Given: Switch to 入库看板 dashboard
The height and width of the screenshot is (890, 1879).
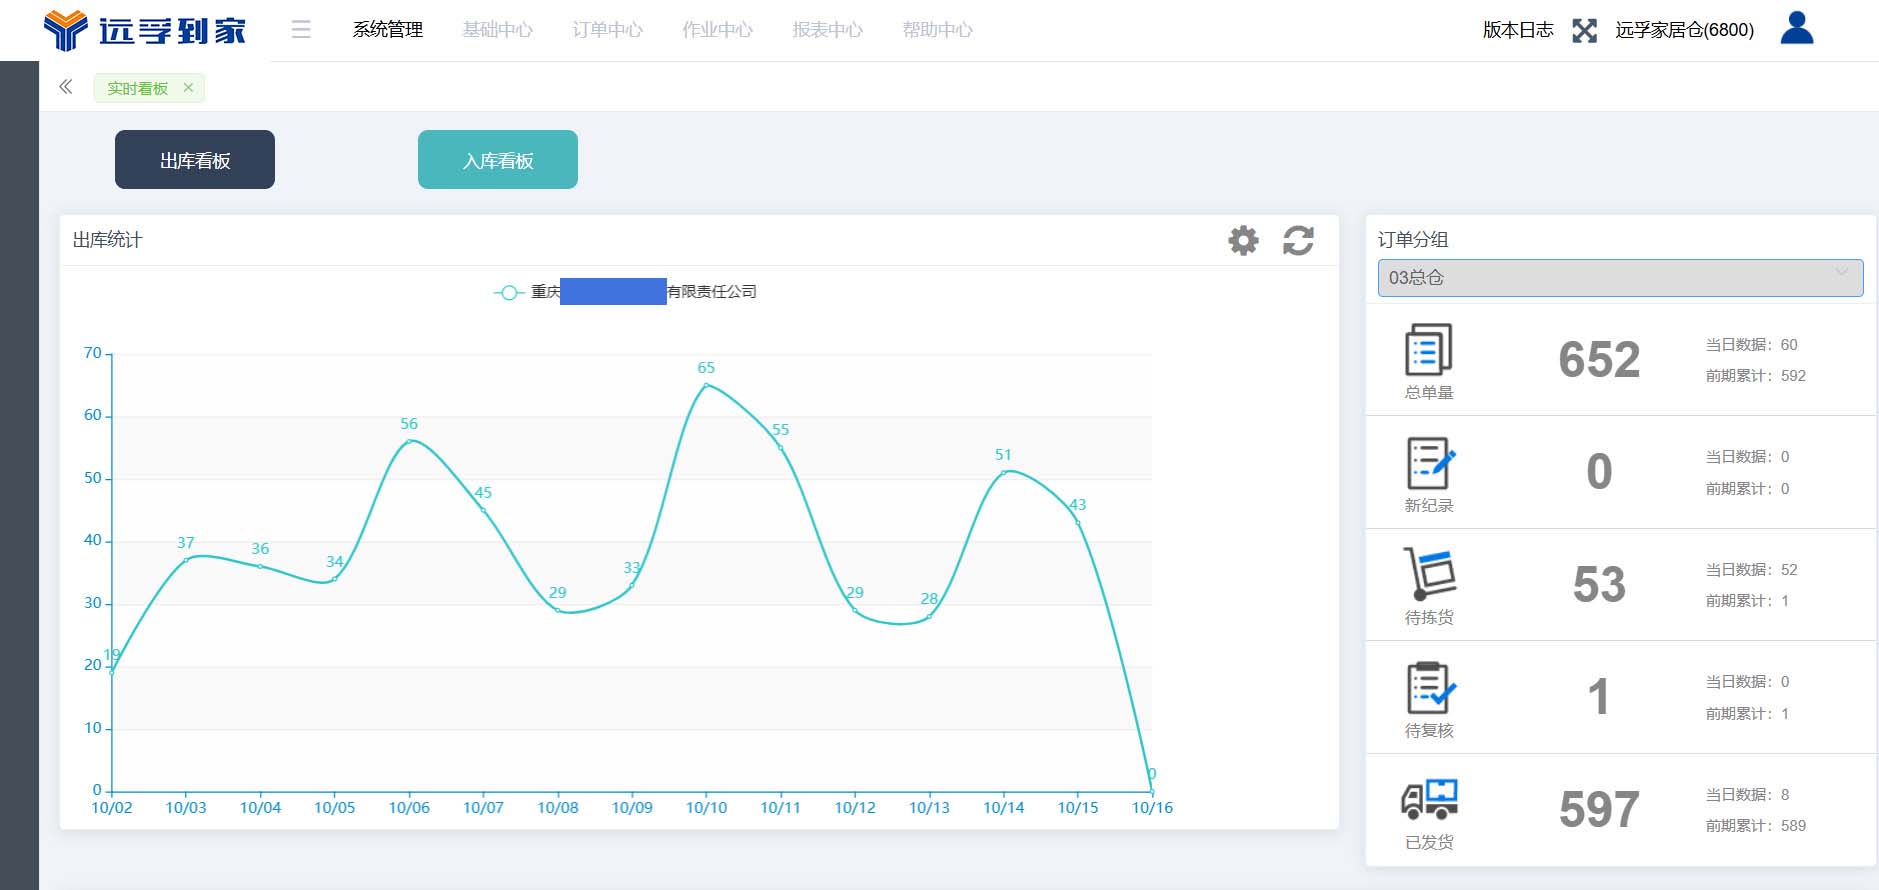Looking at the screenshot, I should click(x=497, y=160).
